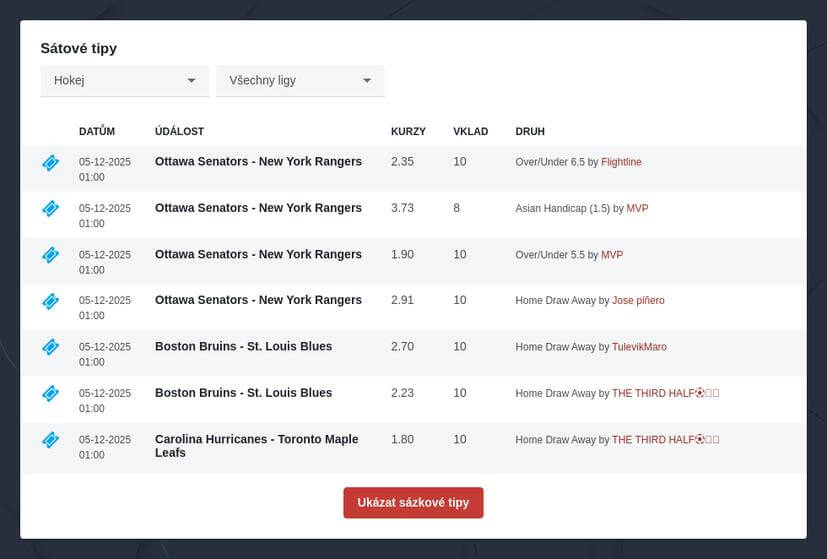
Task: Click ticket icon for 2.23 odds Boston row
Action: click(50, 394)
